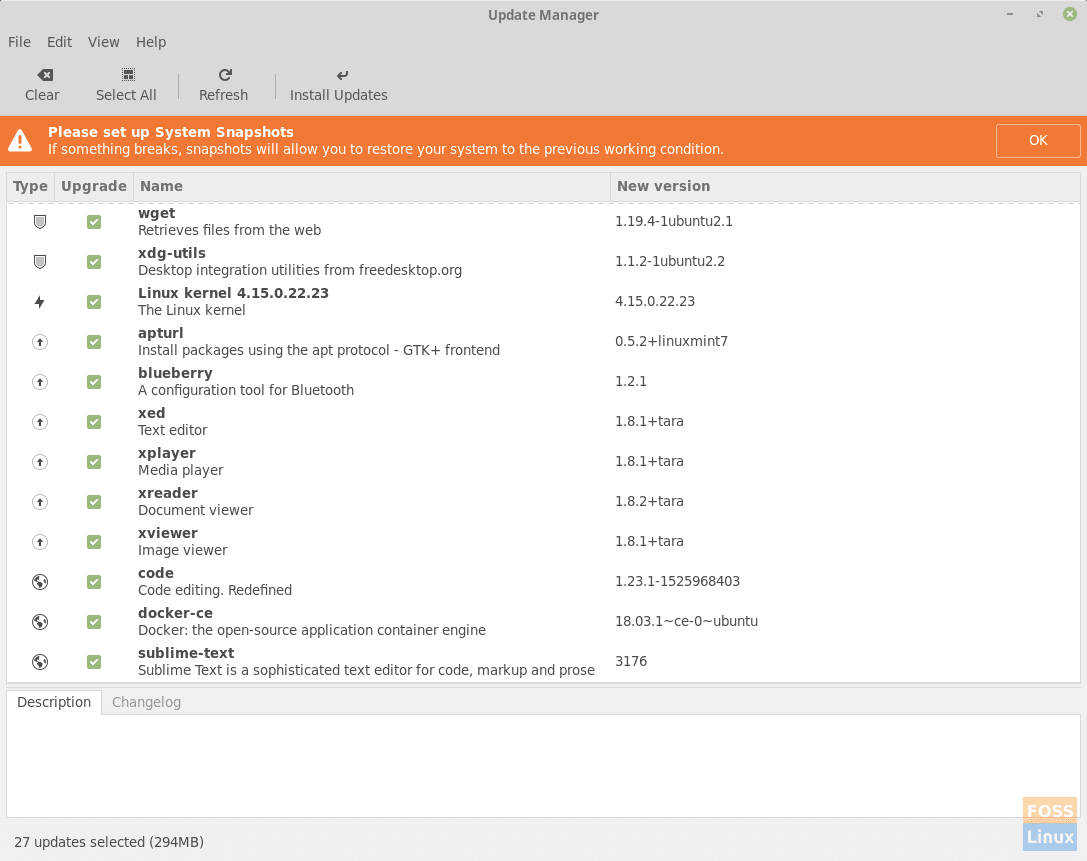Switch to the Changelog tab
Image resolution: width=1087 pixels, height=861 pixels.
[146, 702]
